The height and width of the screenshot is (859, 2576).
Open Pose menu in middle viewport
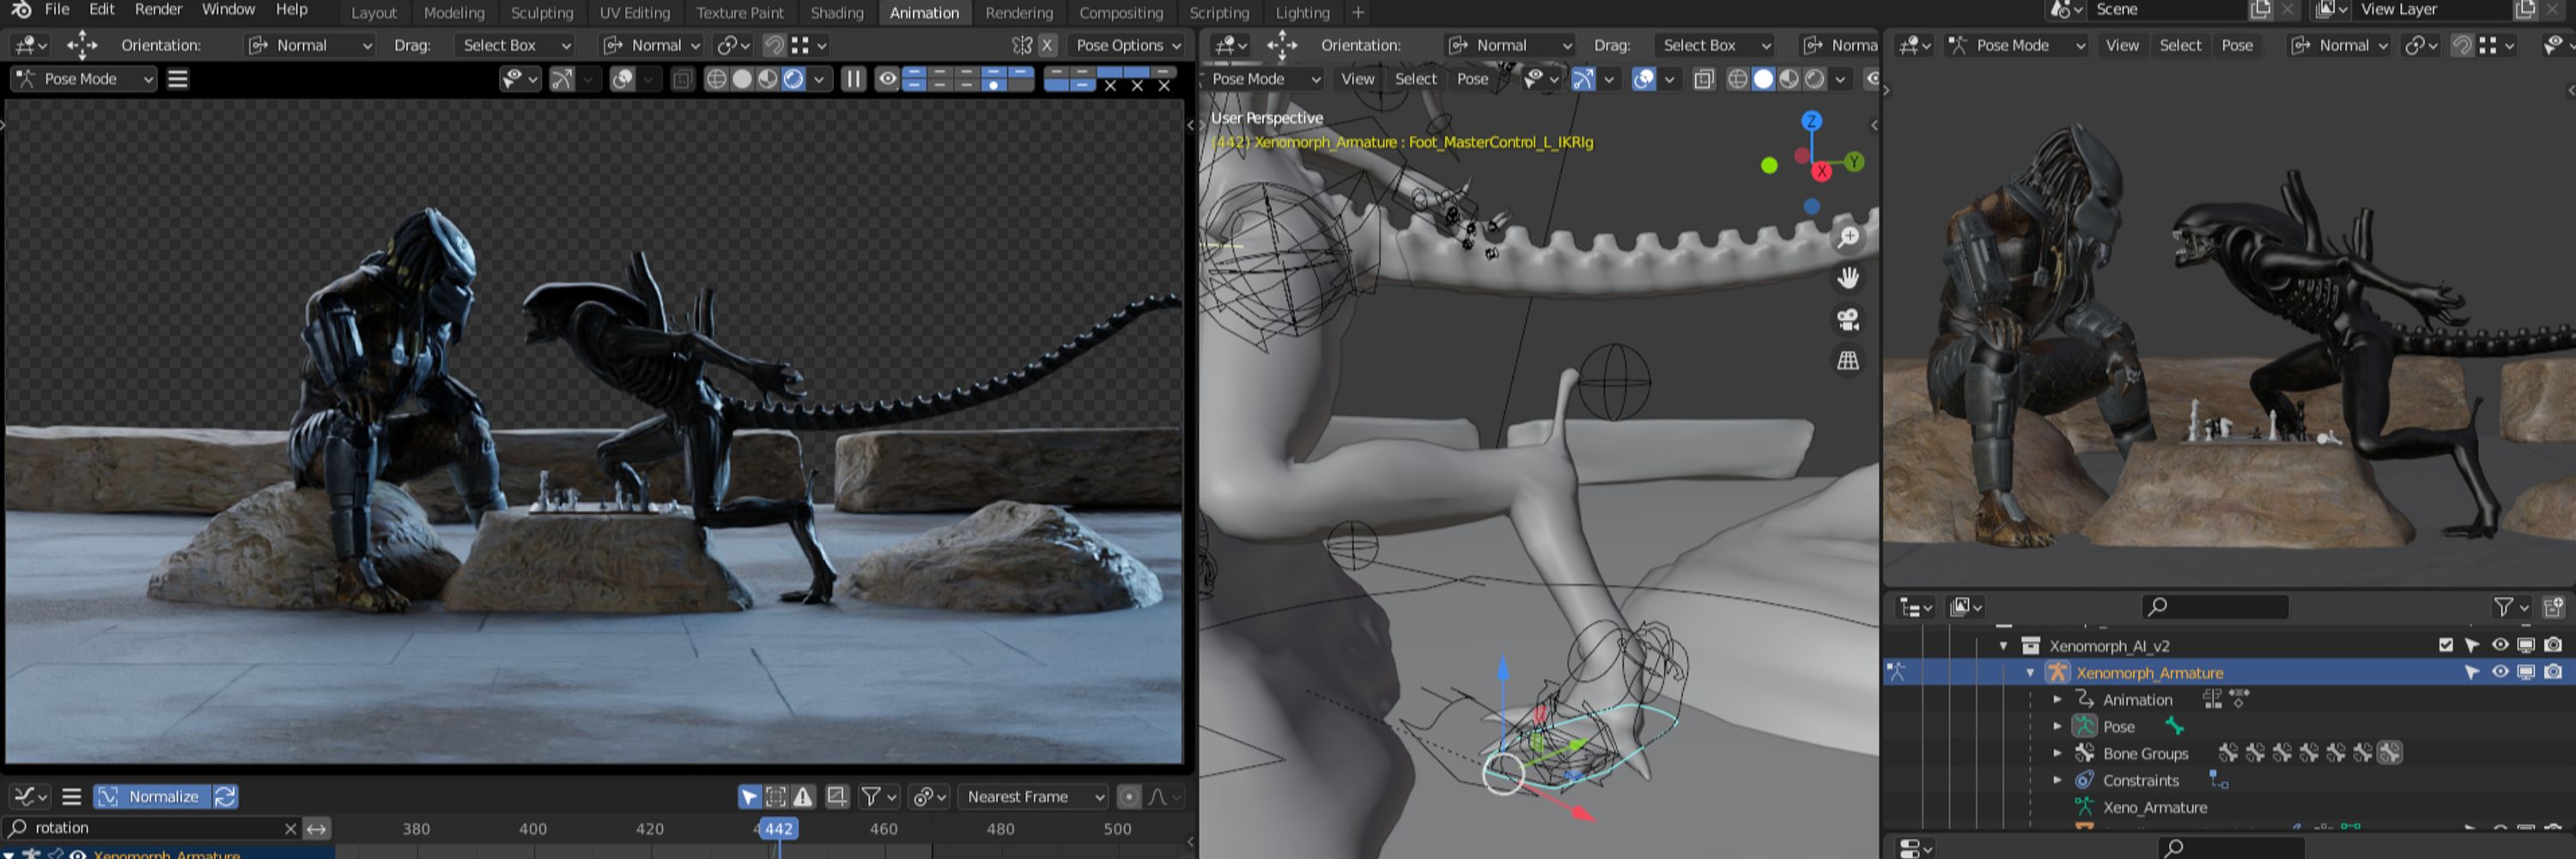click(x=1472, y=79)
